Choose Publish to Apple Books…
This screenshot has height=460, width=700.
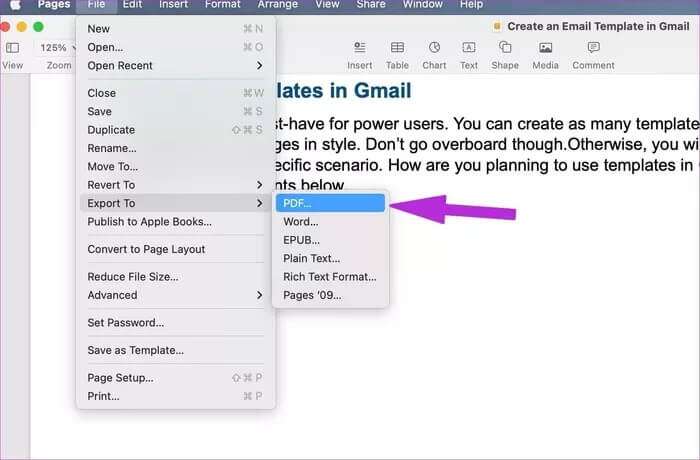[x=176, y=222]
